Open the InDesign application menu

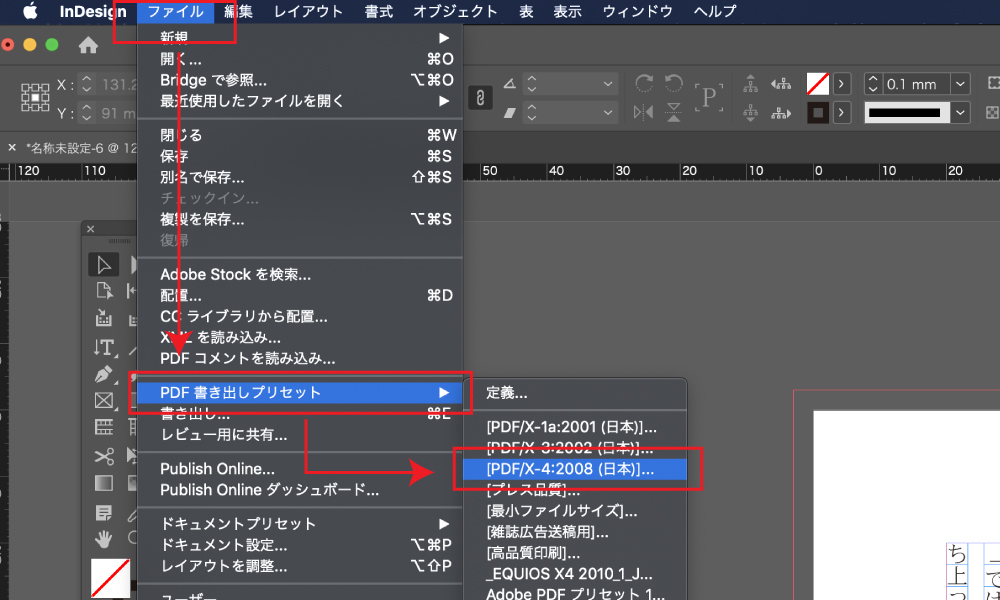tap(92, 11)
